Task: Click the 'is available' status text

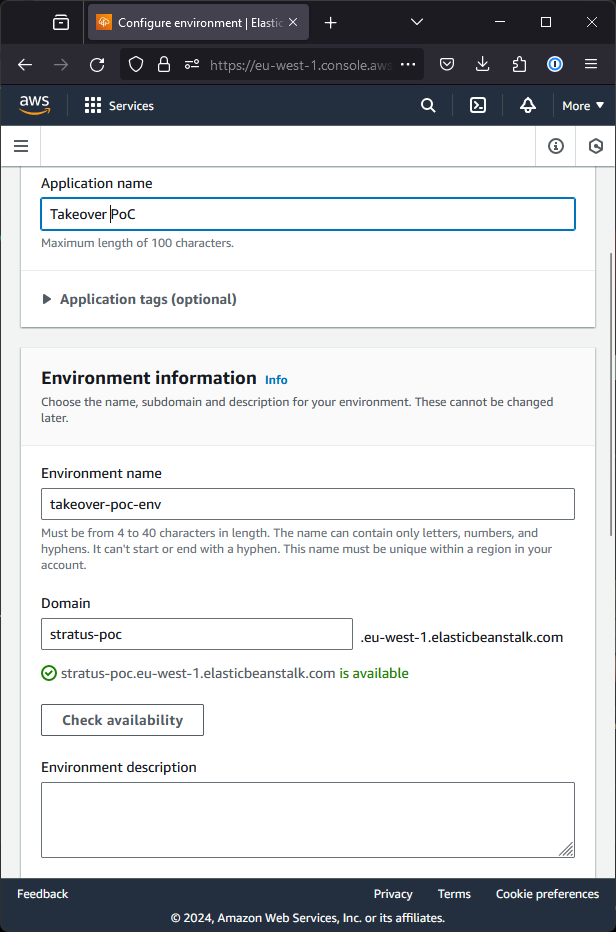Action: (x=374, y=673)
